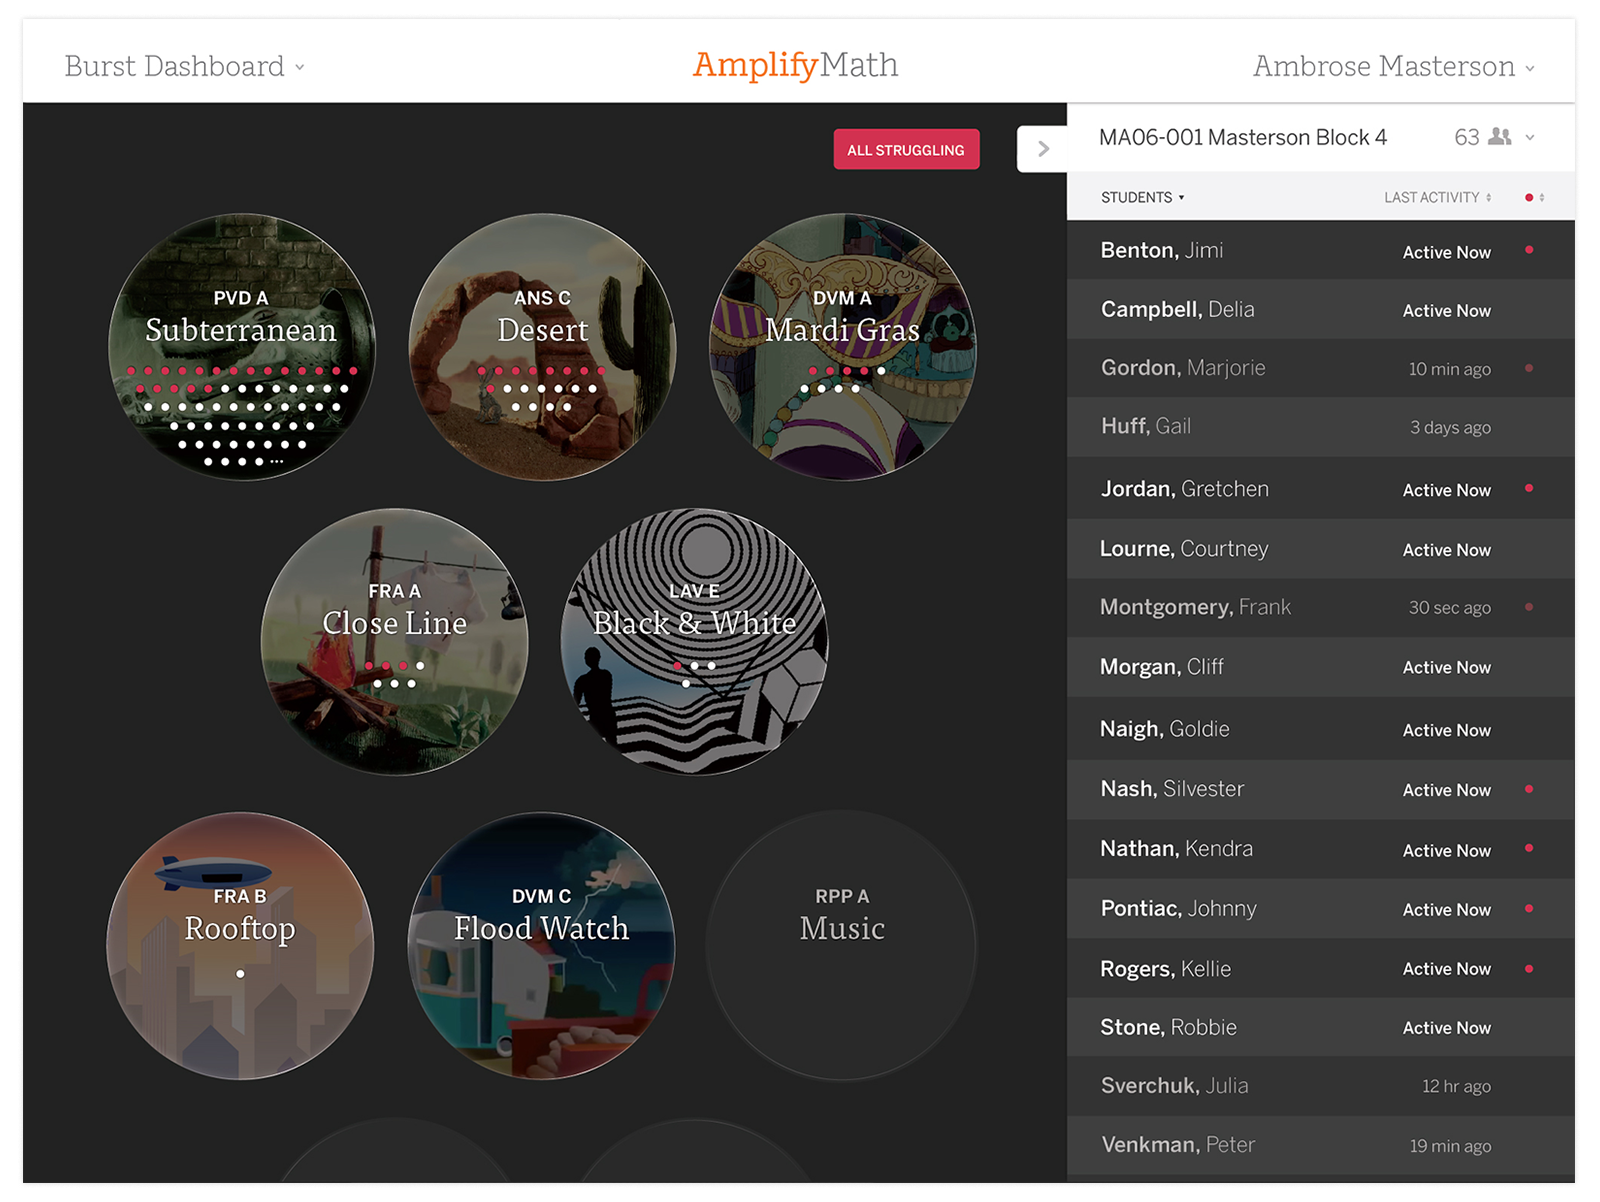Select student Stone, Robbie
Image resolution: width=1600 pixels, height=1202 pixels.
[1321, 1027]
